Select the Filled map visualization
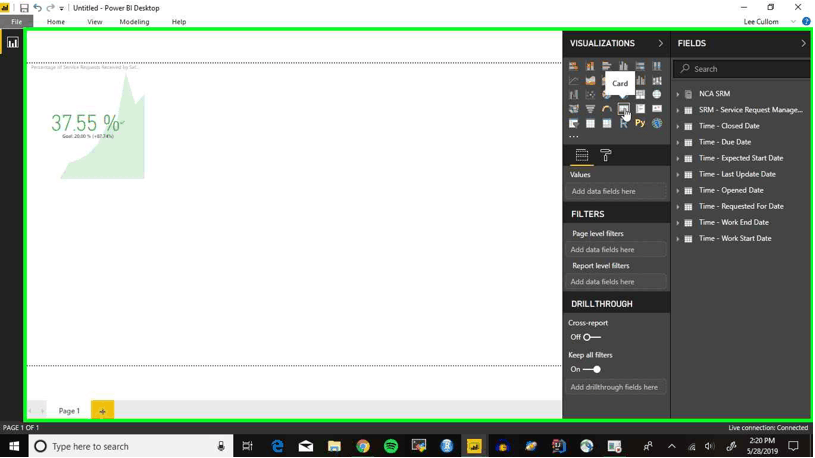This screenshot has width=815, height=458. pos(573,109)
